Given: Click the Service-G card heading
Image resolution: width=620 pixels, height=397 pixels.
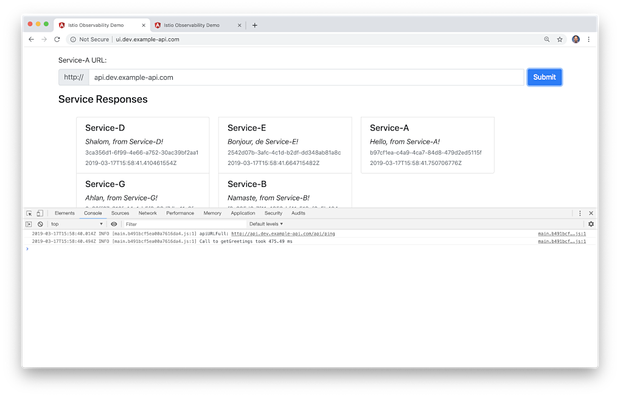Looking at the screenshot, I should click(105, 184).
